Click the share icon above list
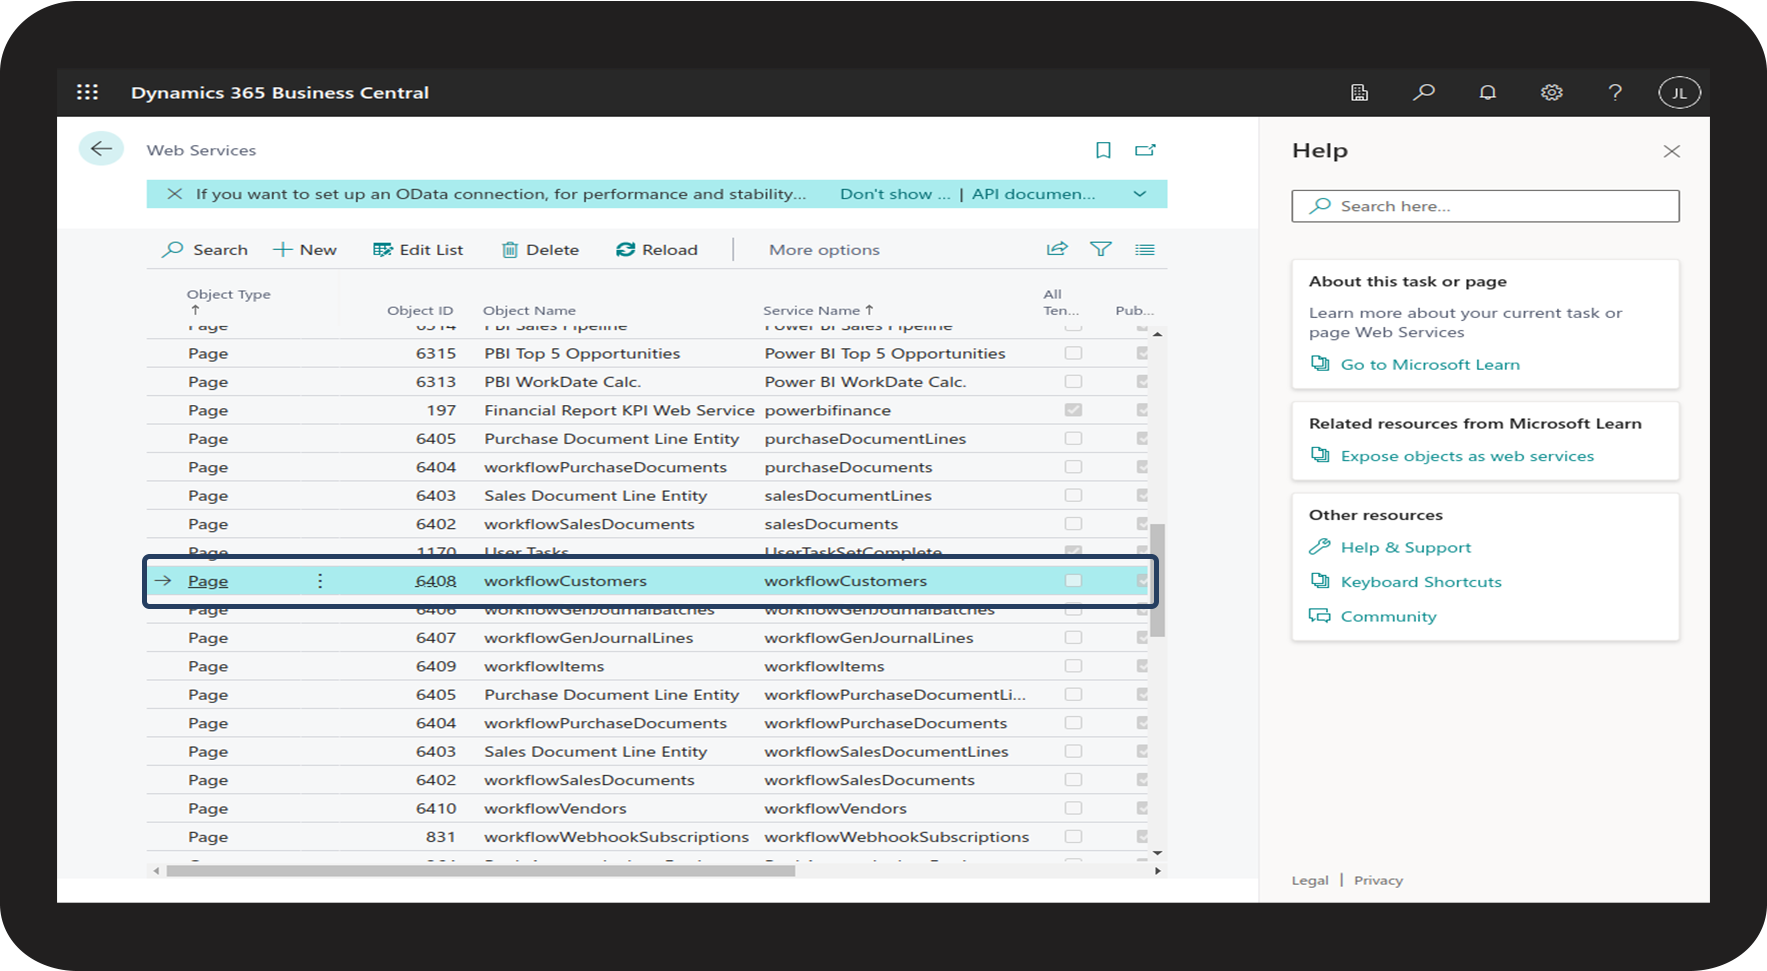1767x971 pixels. 1057,249
